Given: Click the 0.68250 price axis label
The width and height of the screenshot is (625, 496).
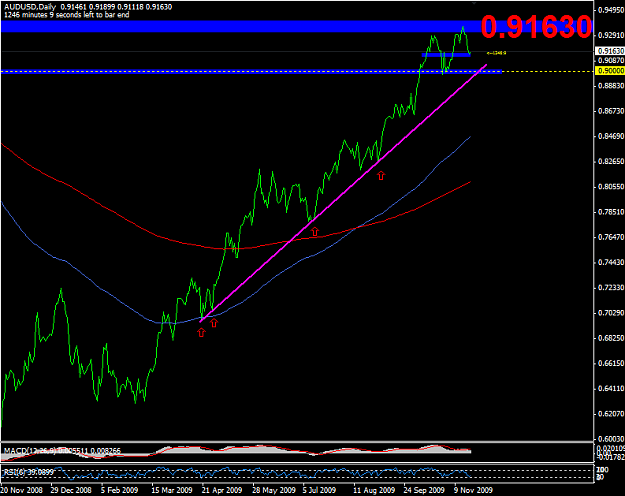Looking at the screenshot, I should (611, 338).
